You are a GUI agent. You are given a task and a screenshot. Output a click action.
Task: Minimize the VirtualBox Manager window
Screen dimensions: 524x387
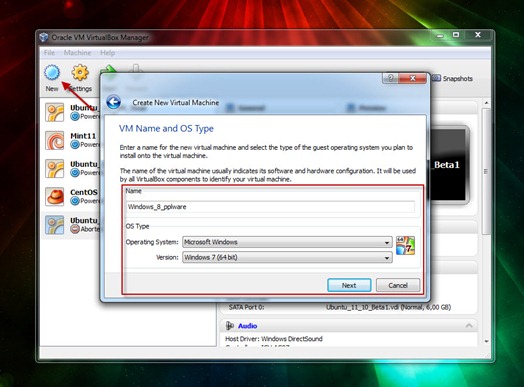point(440,35)
